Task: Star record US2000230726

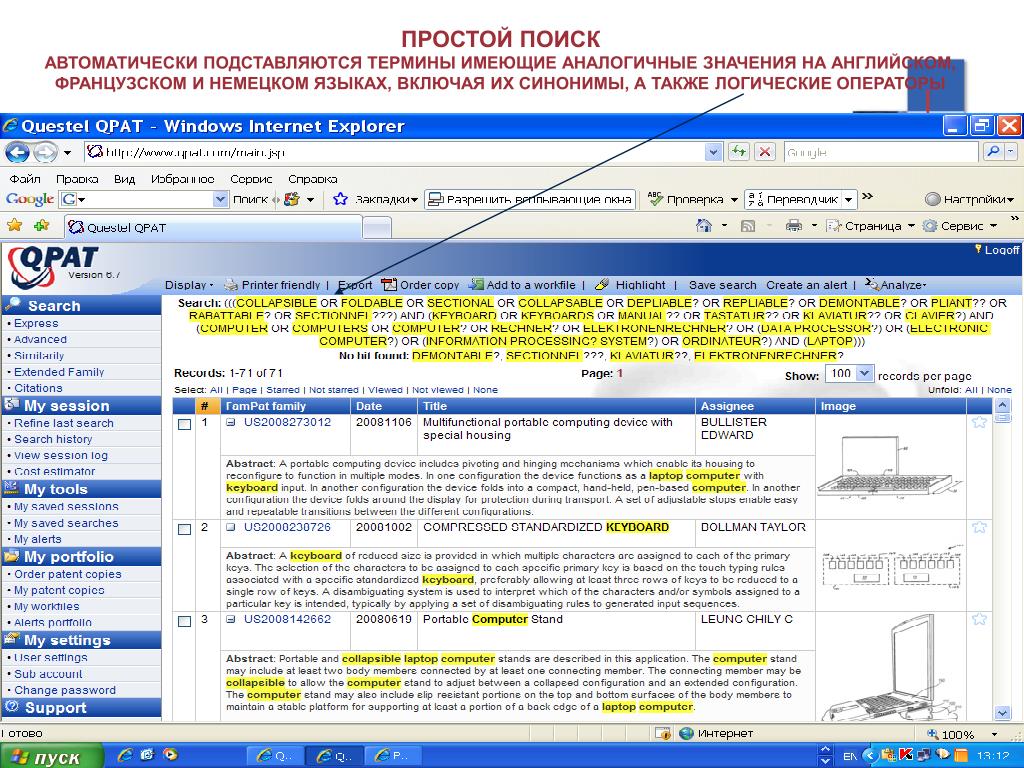Action: (978, 527)
